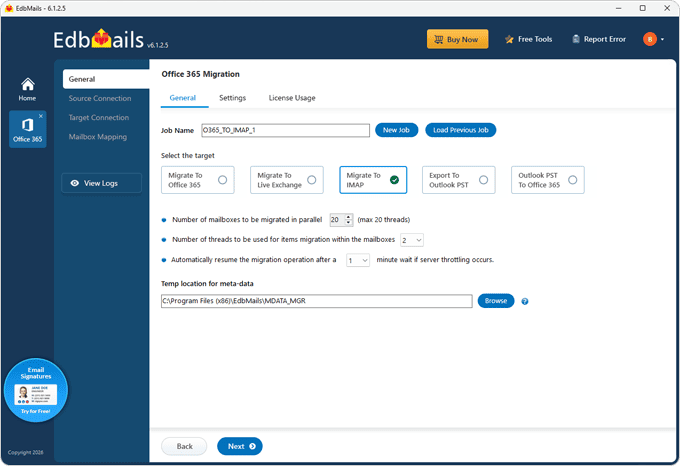Image resolution: width=680 pixels, height=466 pixels.
Task: Open the threads per mailbox dropdown
Action: (412, 240)
